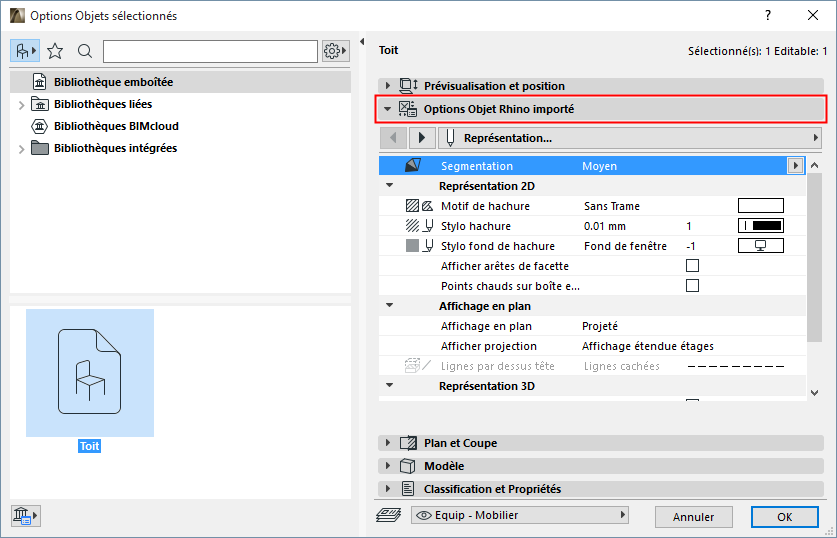Click the Plan et Coupe panel icon

point(408,443)
